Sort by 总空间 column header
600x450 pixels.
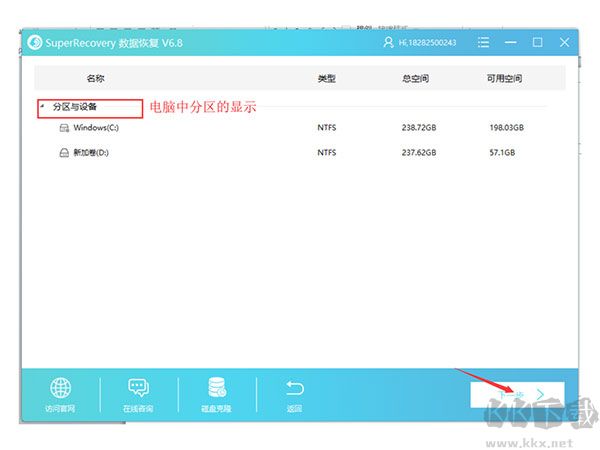point(418,78)
